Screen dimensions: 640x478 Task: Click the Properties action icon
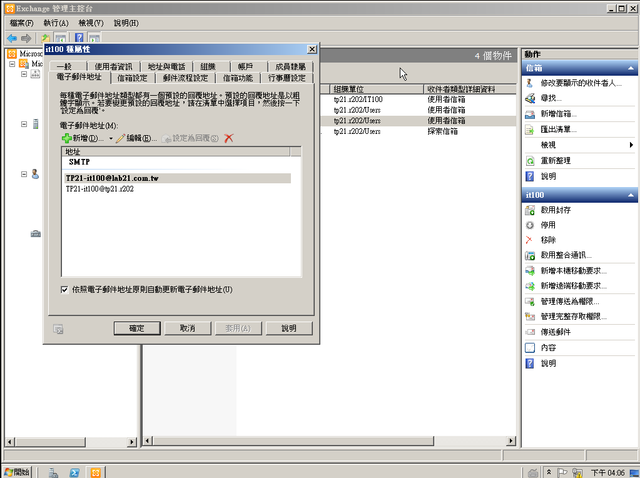coord(530,348)
